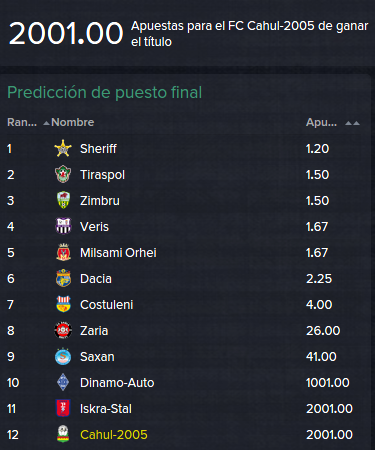Open Milsami Orhei via its crest

(x=63, y=252)
